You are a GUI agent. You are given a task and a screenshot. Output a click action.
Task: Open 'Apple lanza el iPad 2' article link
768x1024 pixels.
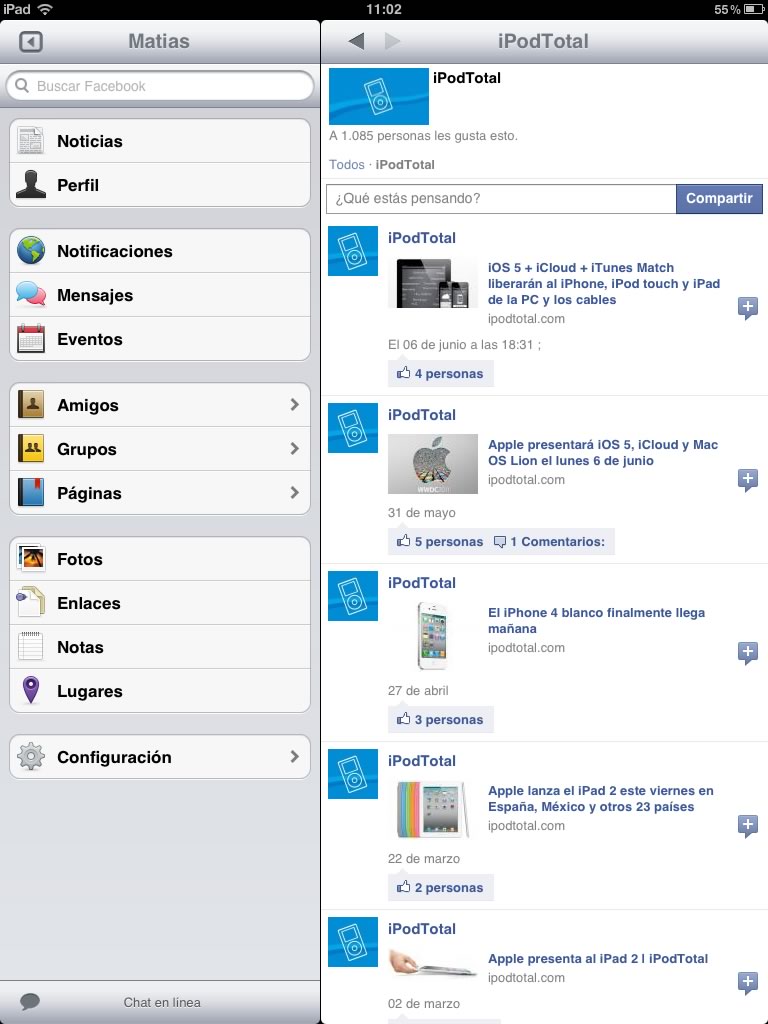(x=600, y=798)
